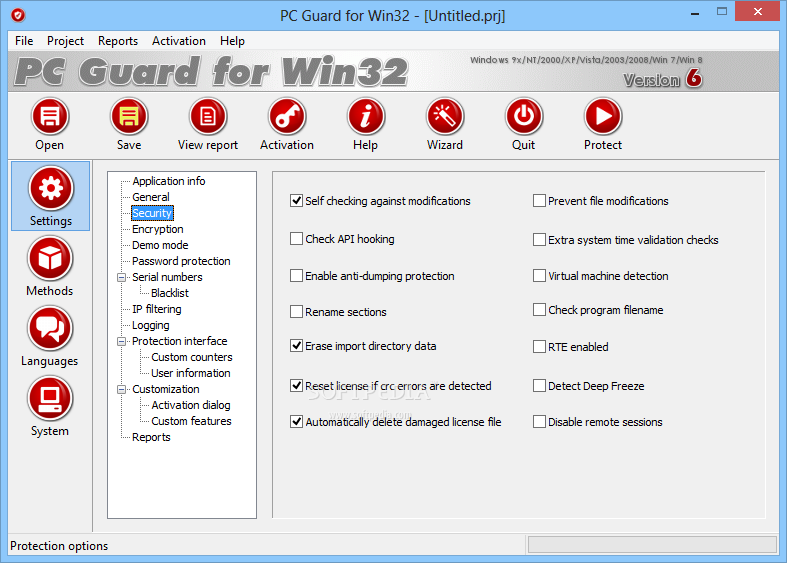The width and height of the screenshot is (787, 563).
Task: Open the Methods sidebar icon
Action: (x=50, y=258)
